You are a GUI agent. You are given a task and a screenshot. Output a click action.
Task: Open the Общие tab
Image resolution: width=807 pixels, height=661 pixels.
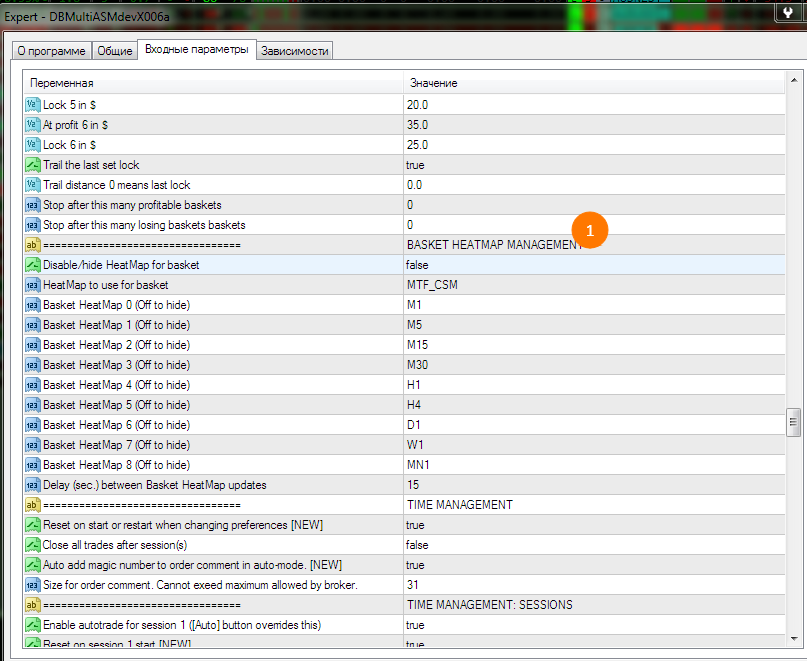(115, 51)
